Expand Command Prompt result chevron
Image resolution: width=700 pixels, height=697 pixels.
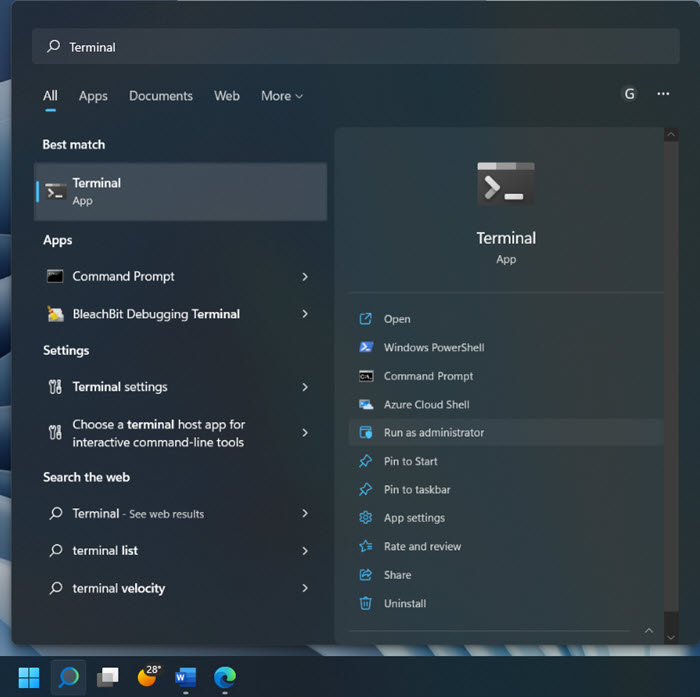coord(305,277)
